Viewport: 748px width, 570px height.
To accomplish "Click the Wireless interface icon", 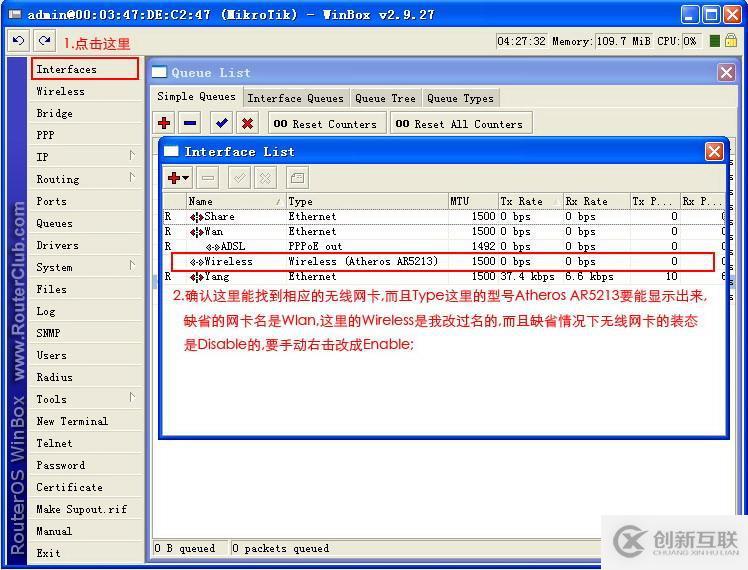I will (x=197, y=262).
